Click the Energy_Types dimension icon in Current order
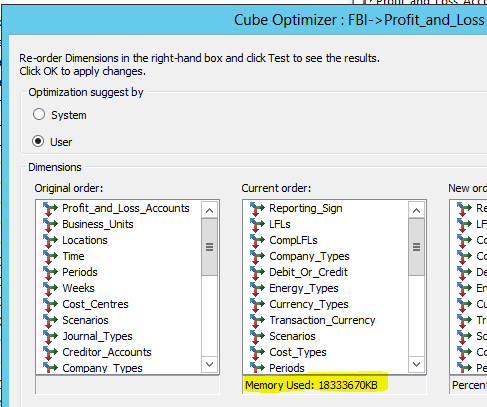The image size is (487, 407). pos(257,289)
